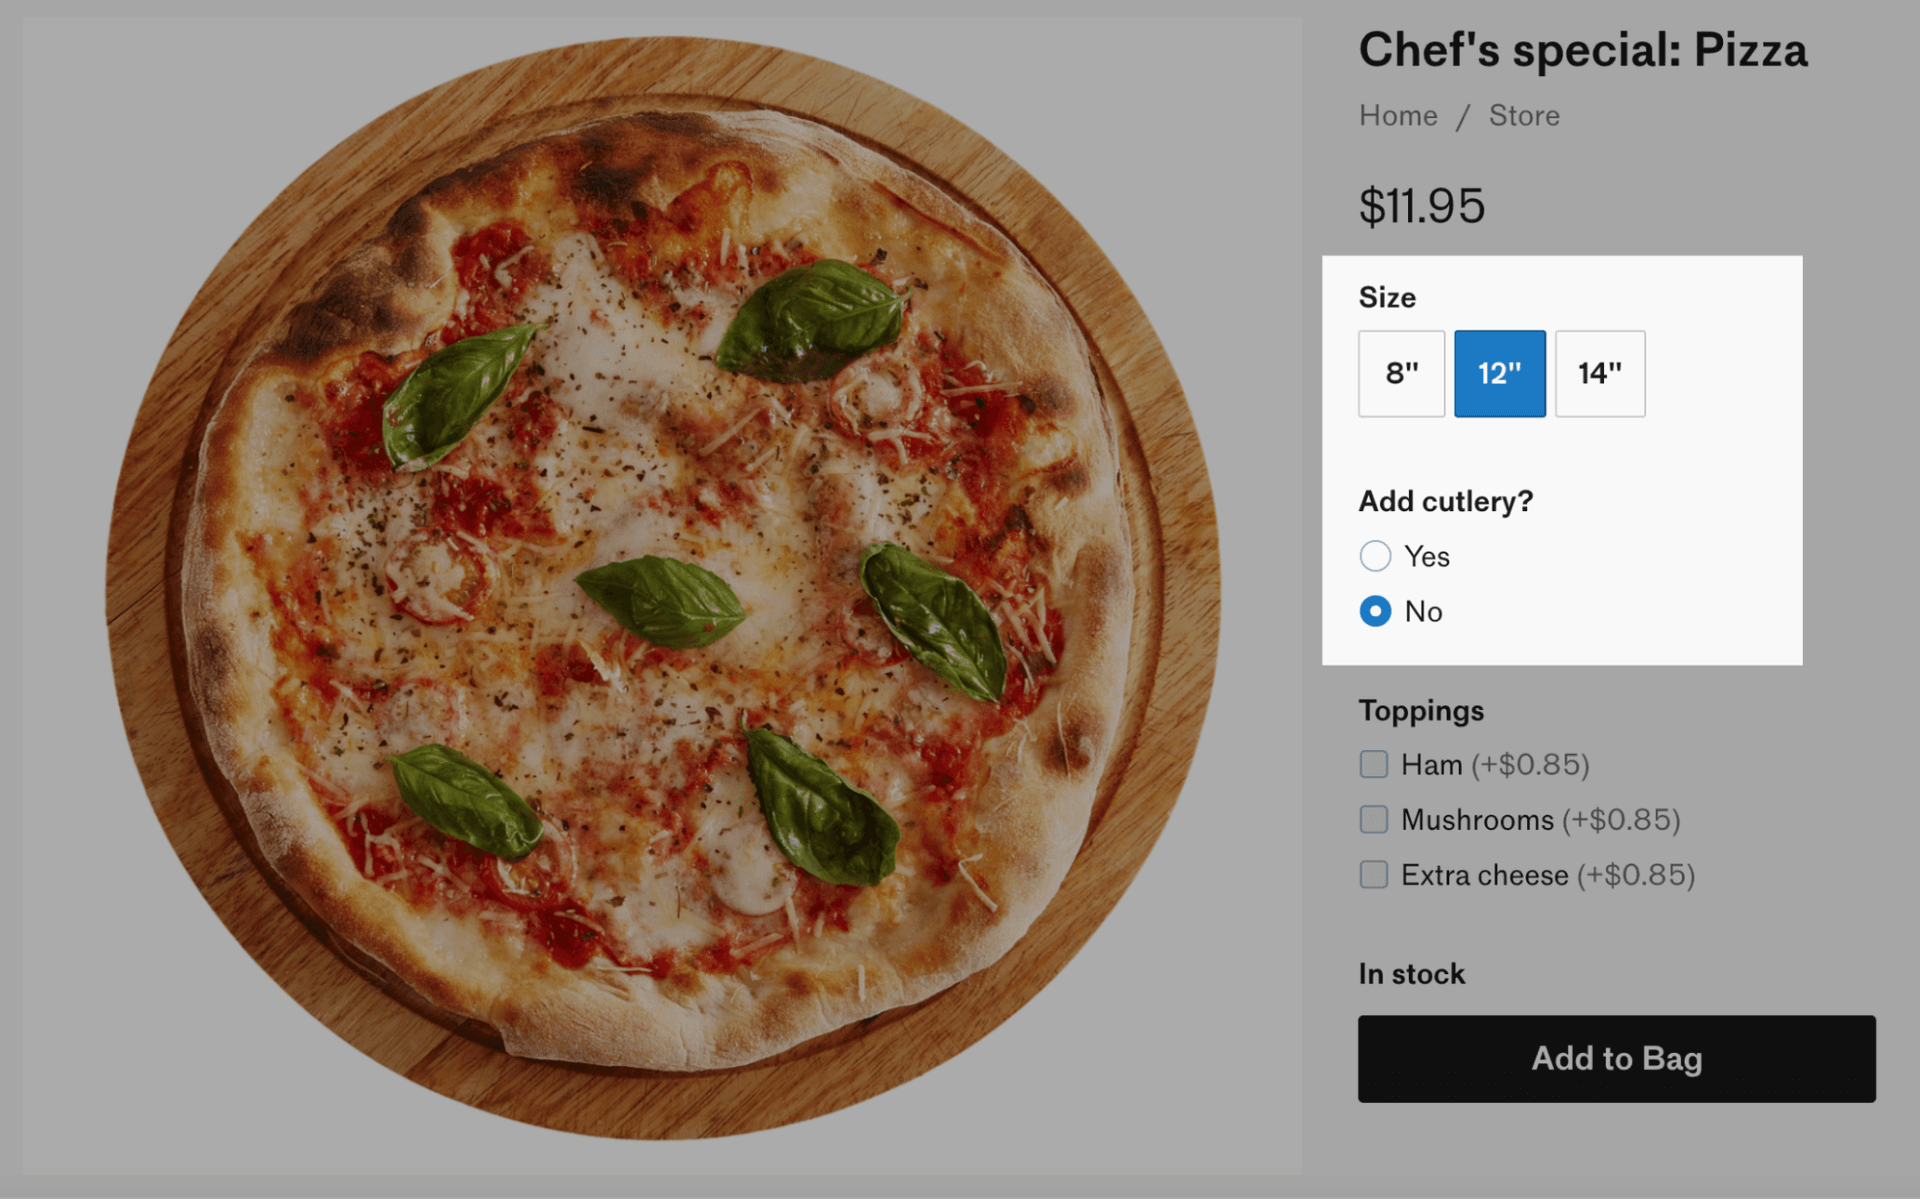Check the Extra cheese checkbox
Image resolution: width=1920 pixels, height=1200 pixels.
1374,875
